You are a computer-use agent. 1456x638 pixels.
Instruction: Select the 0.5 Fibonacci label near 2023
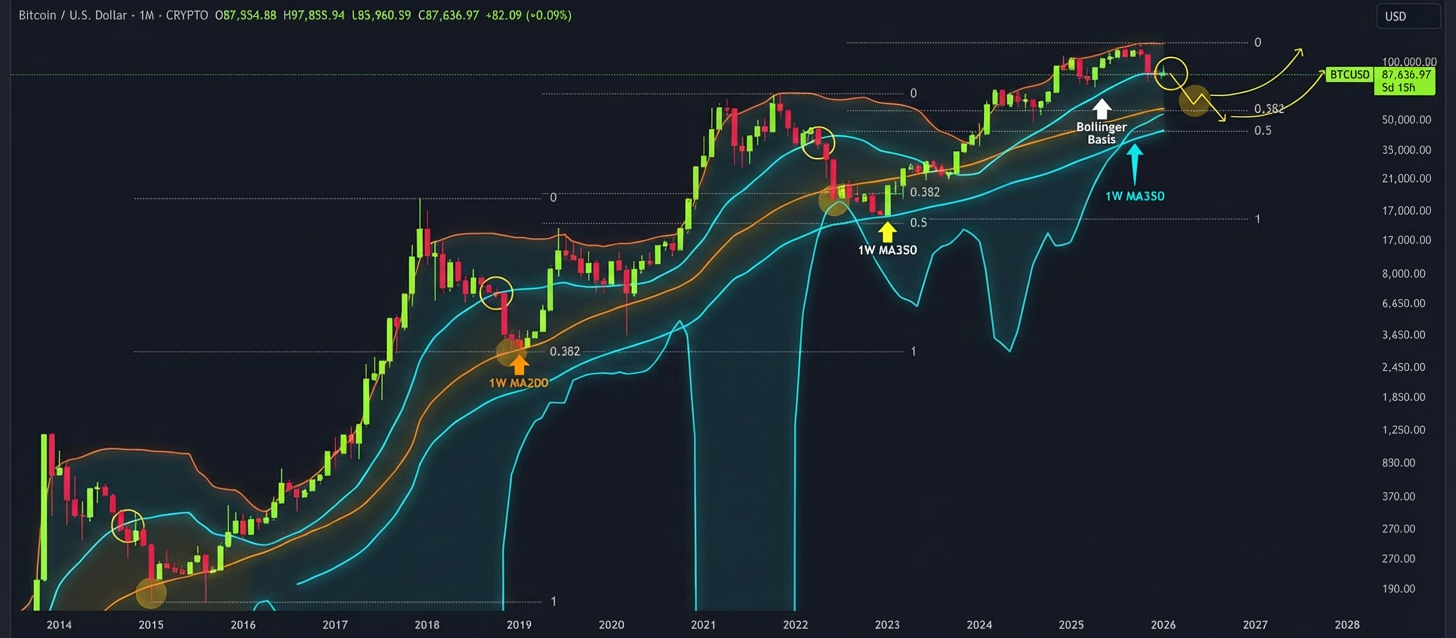pos(918,223)
